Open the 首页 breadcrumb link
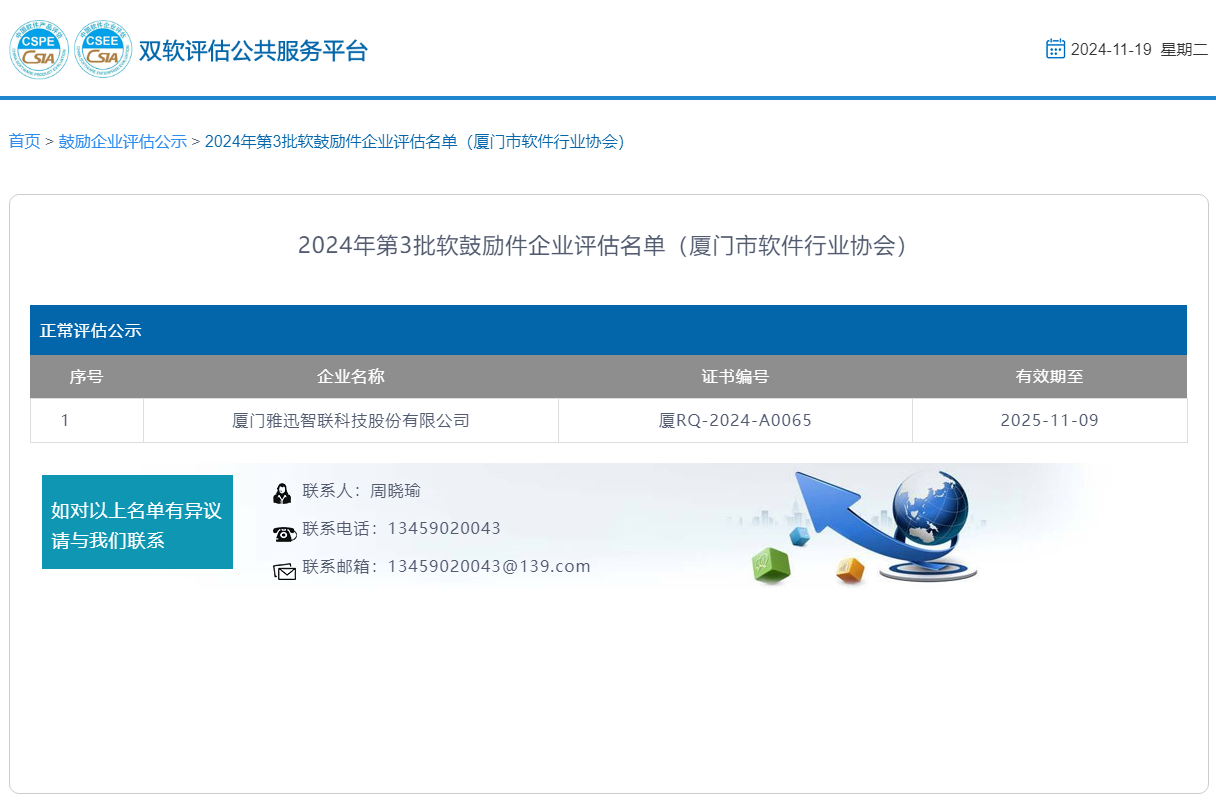This screenshot has height=810, width=1216. [25, 141]
